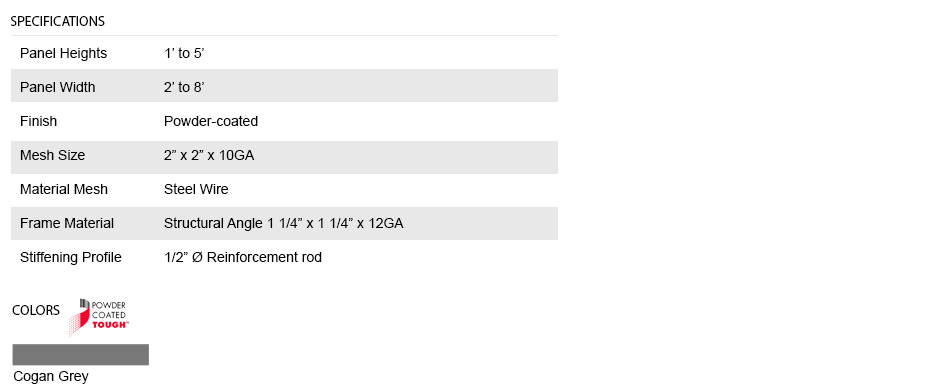Image resolution: width=950 pixels, height=385 pixels.
Task: Select the Stiffening Profile row label
Action: pyautogui.click(x=71, y=257)
